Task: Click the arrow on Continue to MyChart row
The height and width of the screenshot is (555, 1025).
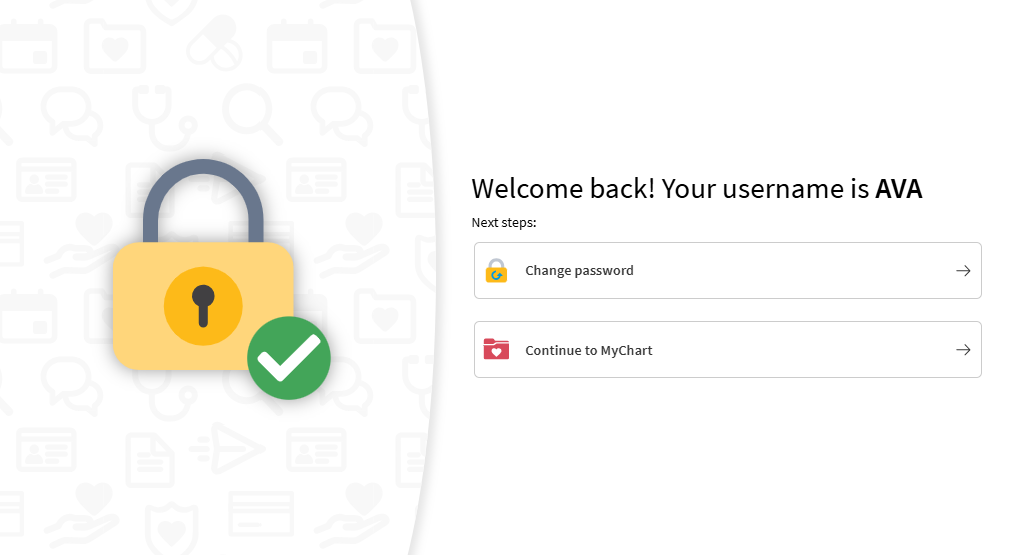Action: point(962,350)
